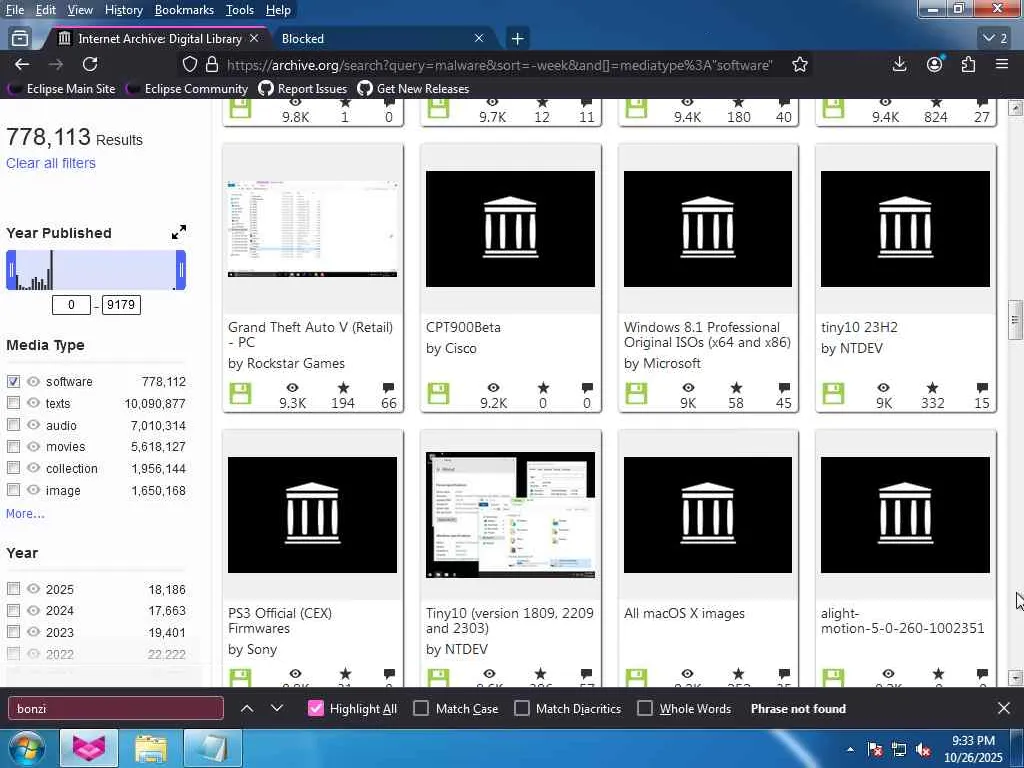Close the find bar
Viewport: 1024px width, 768px height.
pos(1004,709)
